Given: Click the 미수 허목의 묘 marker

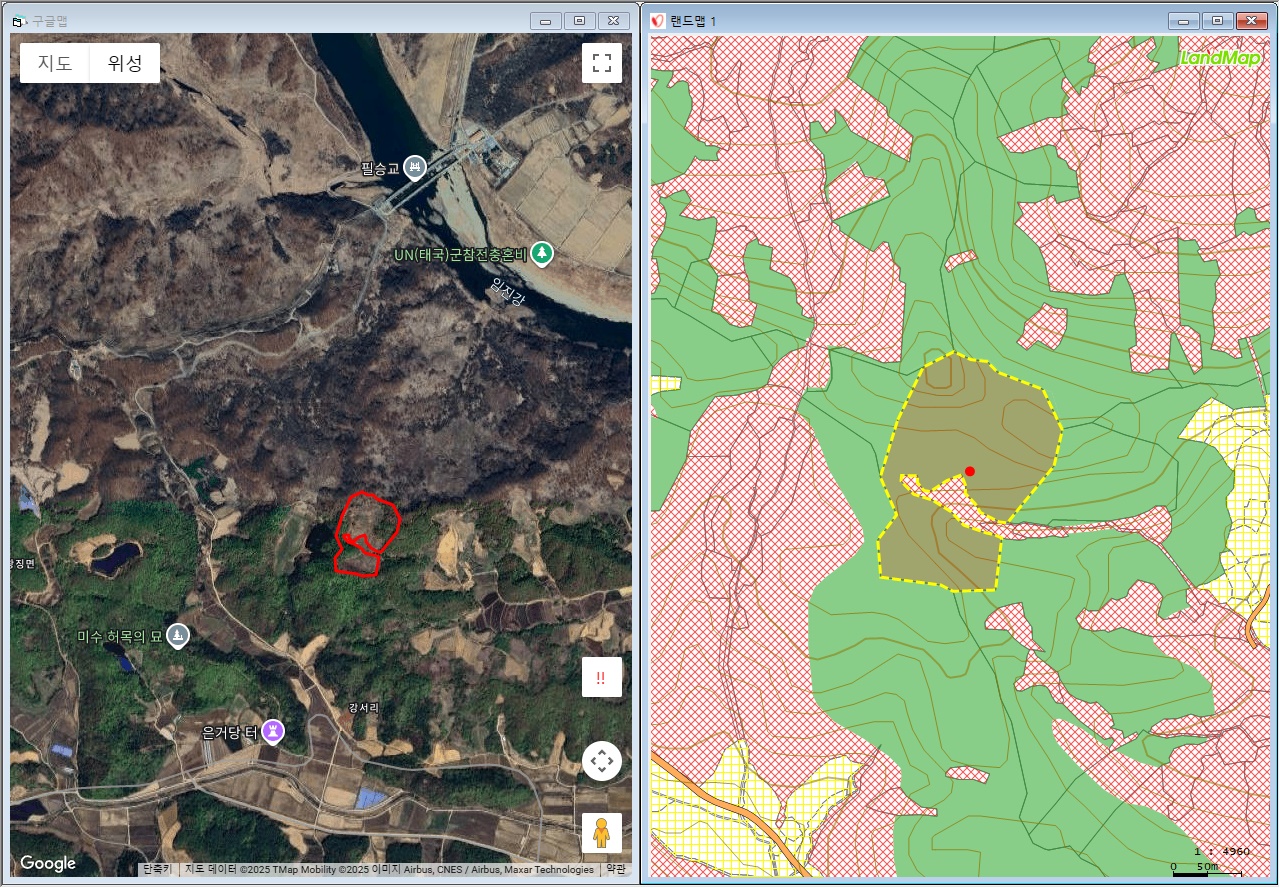Looking at the screenshot, I should coord(177,635).
